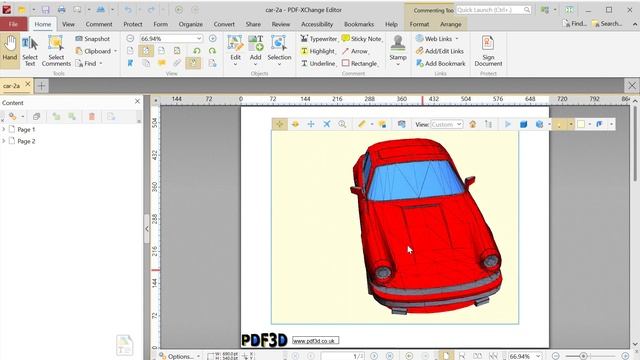Image resolution: width=640 pixels, height=360 pixels.
Task: Click the Find button at top right
Action: [574, 24]
